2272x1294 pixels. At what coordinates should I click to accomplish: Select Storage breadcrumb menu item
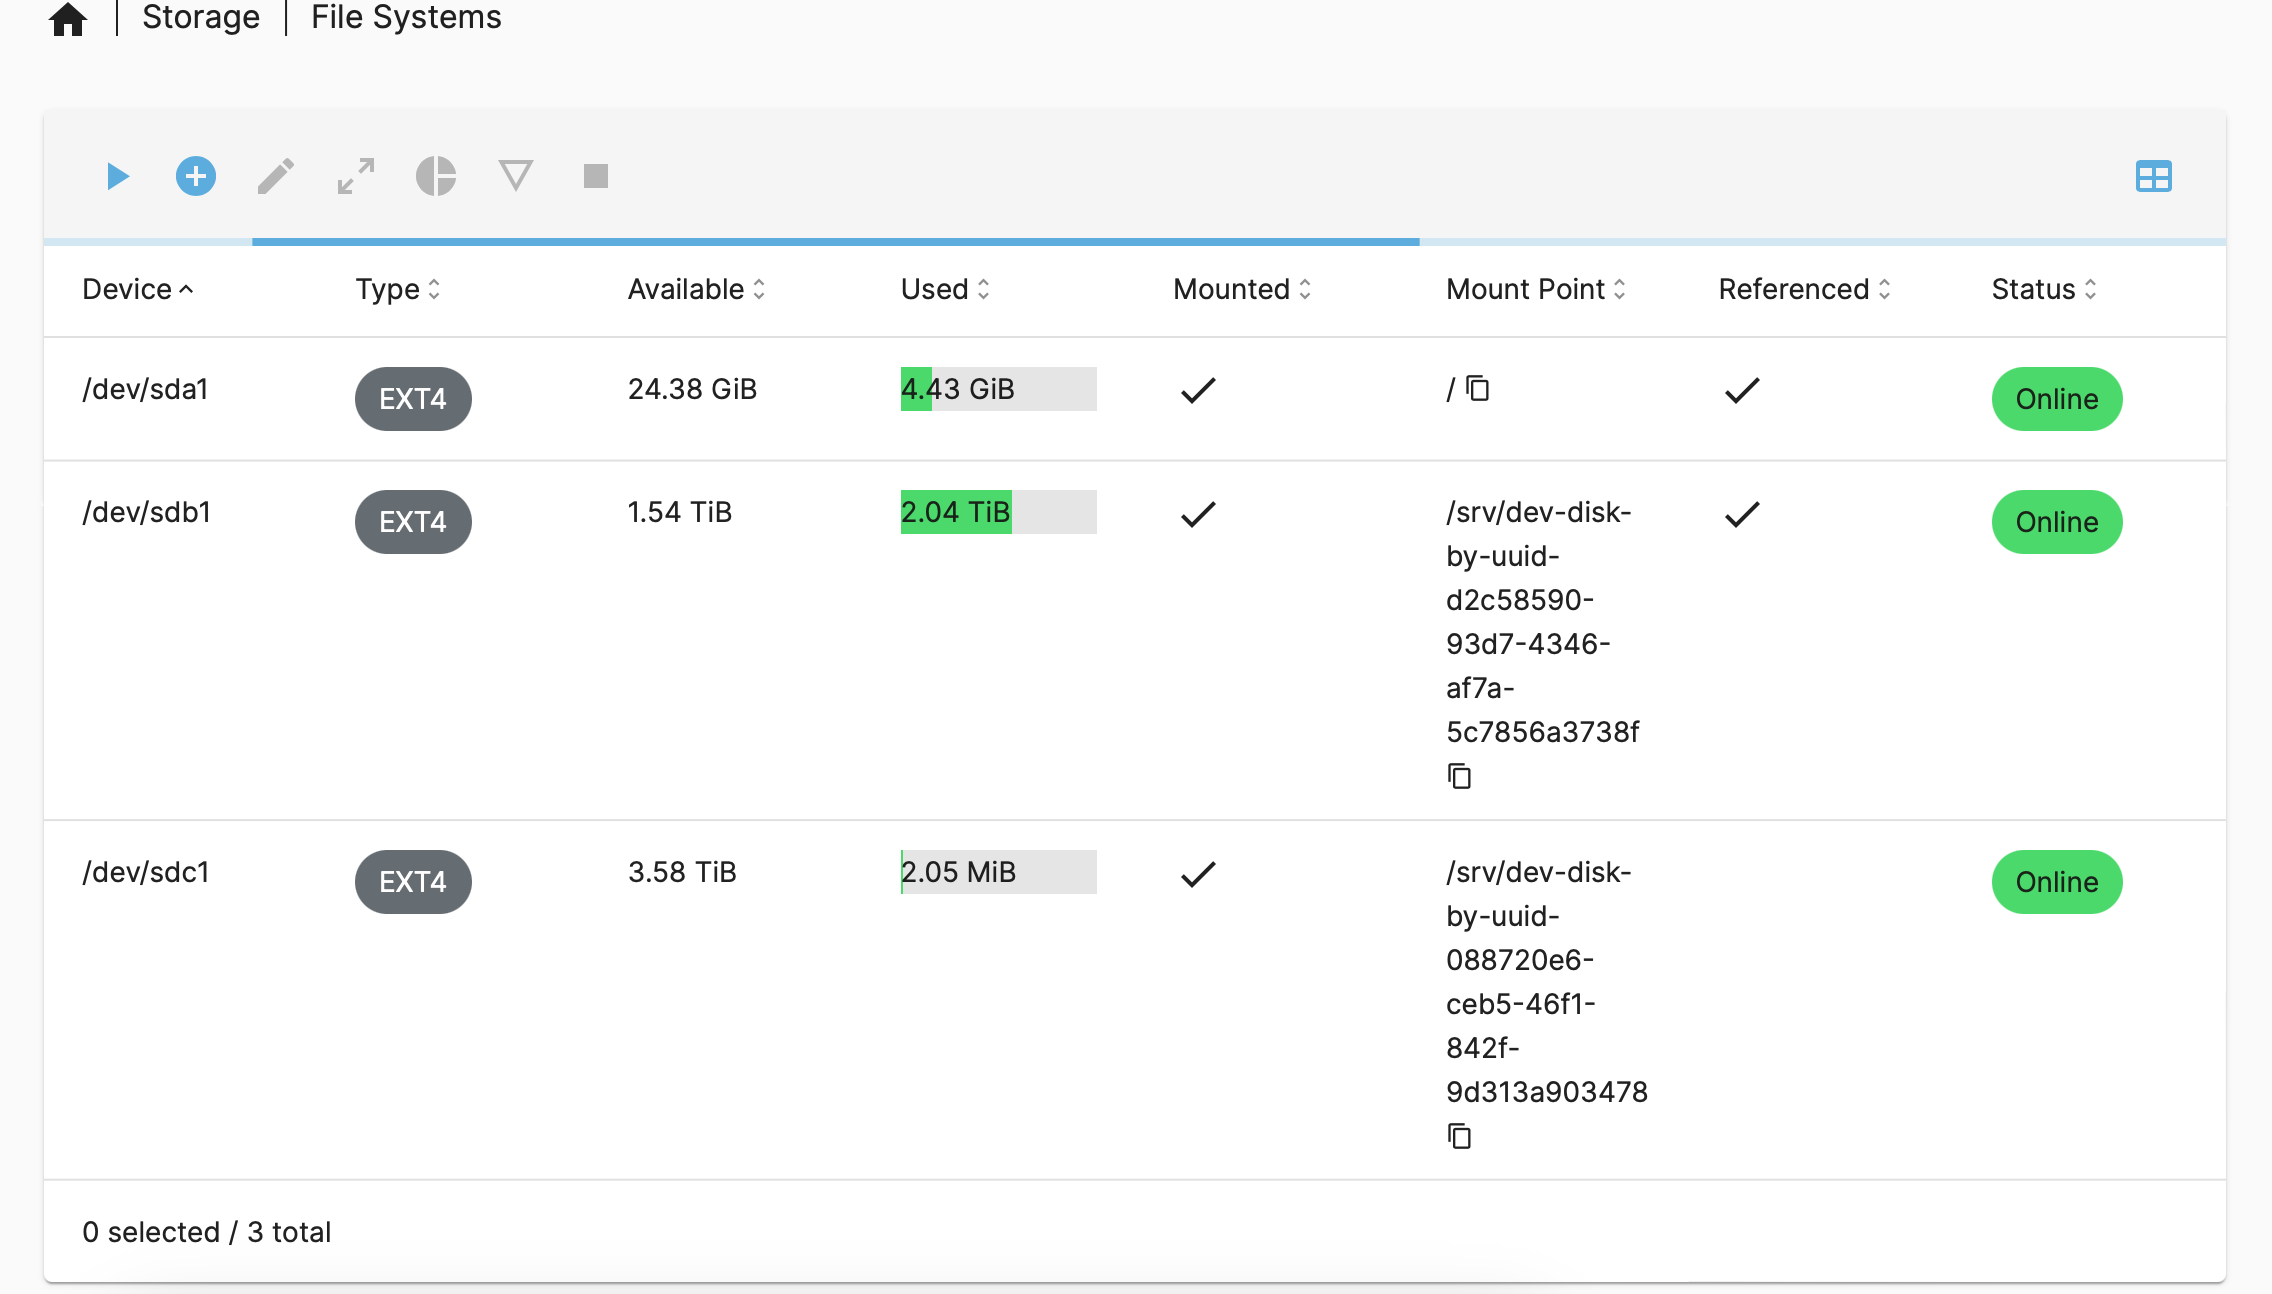pos(200,17)
